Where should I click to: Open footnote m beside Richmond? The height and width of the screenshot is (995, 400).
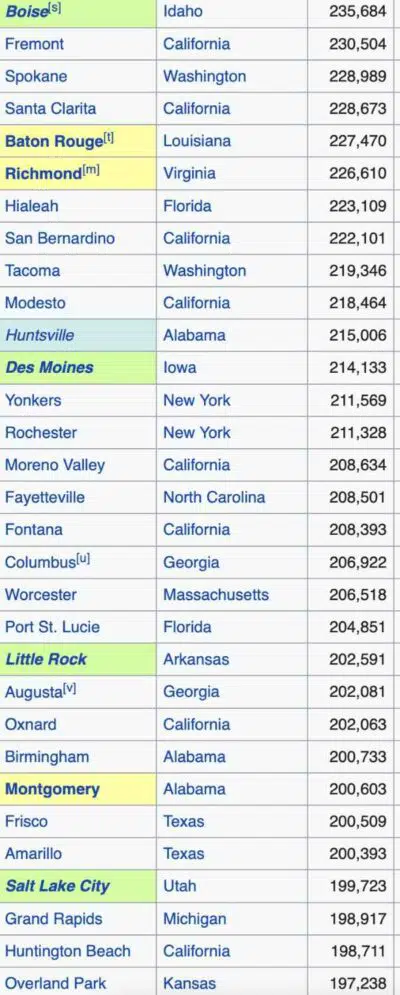click(91, 171)
